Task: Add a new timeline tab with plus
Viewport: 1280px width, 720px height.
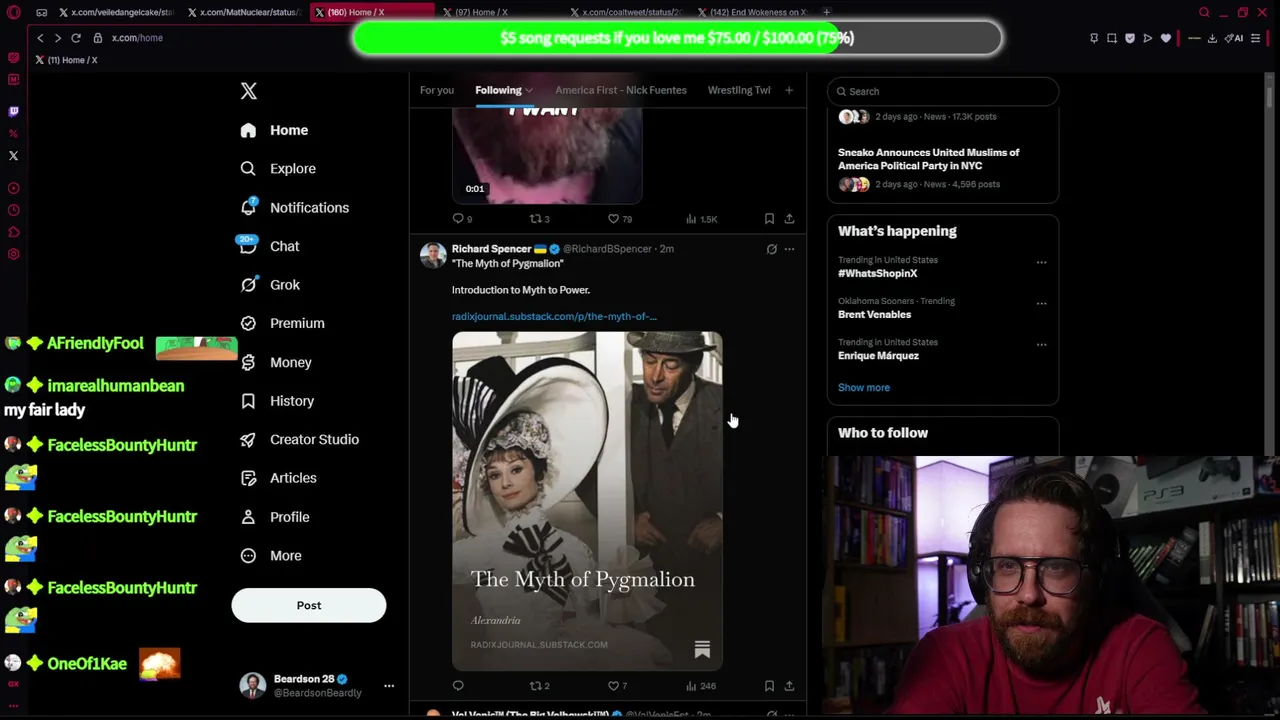Action: tap(789, 90)
